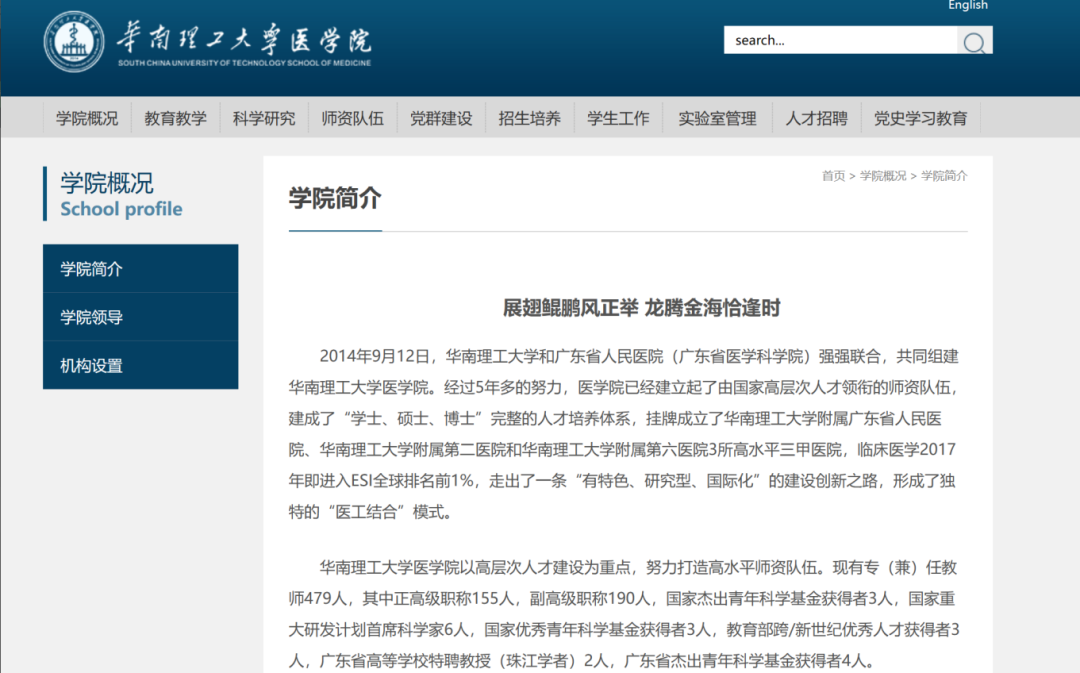1080x673 pixels.
Task: Open the 学院概况 navigation menu
Action: click(x=87, y=118)
